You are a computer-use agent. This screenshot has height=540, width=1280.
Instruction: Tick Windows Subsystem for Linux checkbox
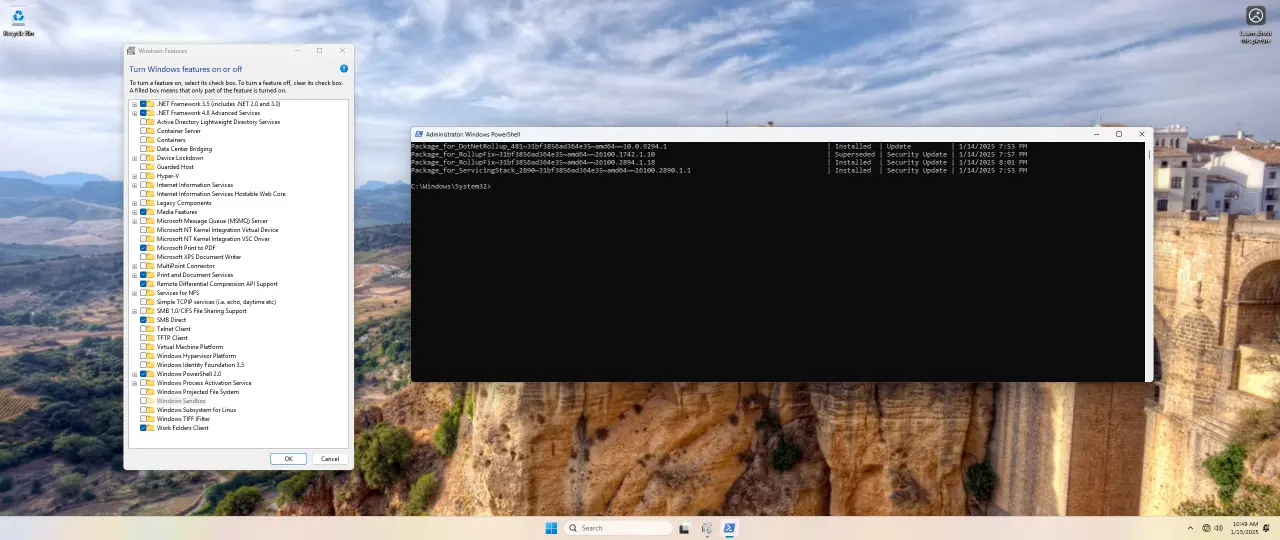point(143,410)
